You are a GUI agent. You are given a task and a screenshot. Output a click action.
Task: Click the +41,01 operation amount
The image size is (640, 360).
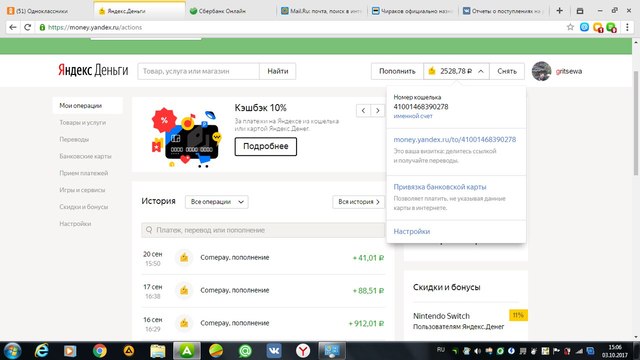(368, 258)
